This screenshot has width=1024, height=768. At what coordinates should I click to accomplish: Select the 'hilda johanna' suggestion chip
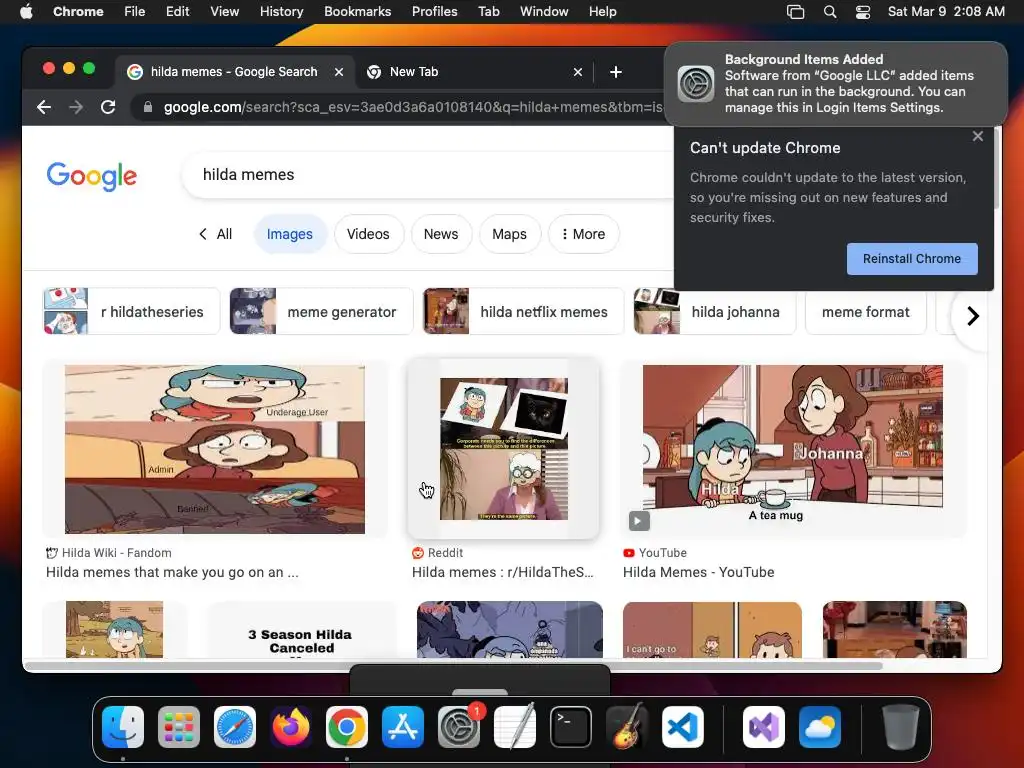click(x=714, y=312)
